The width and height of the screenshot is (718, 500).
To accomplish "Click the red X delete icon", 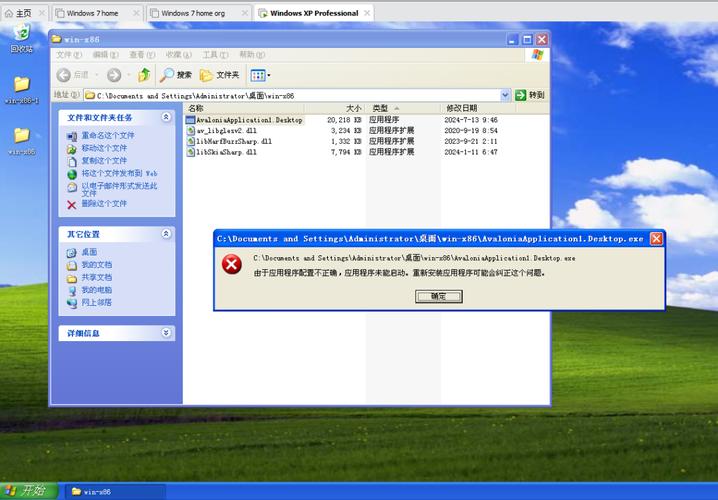I will [71, 205].
